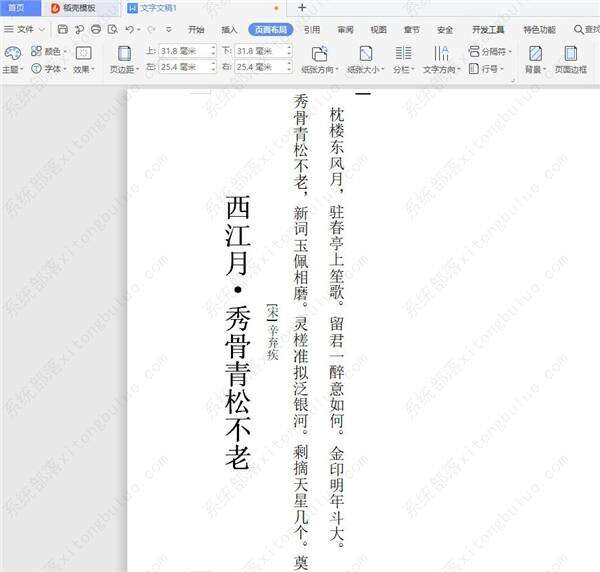This screenshot has height=572, width=600.
Task: Open Print Preview icon
Action: point(112,29)
